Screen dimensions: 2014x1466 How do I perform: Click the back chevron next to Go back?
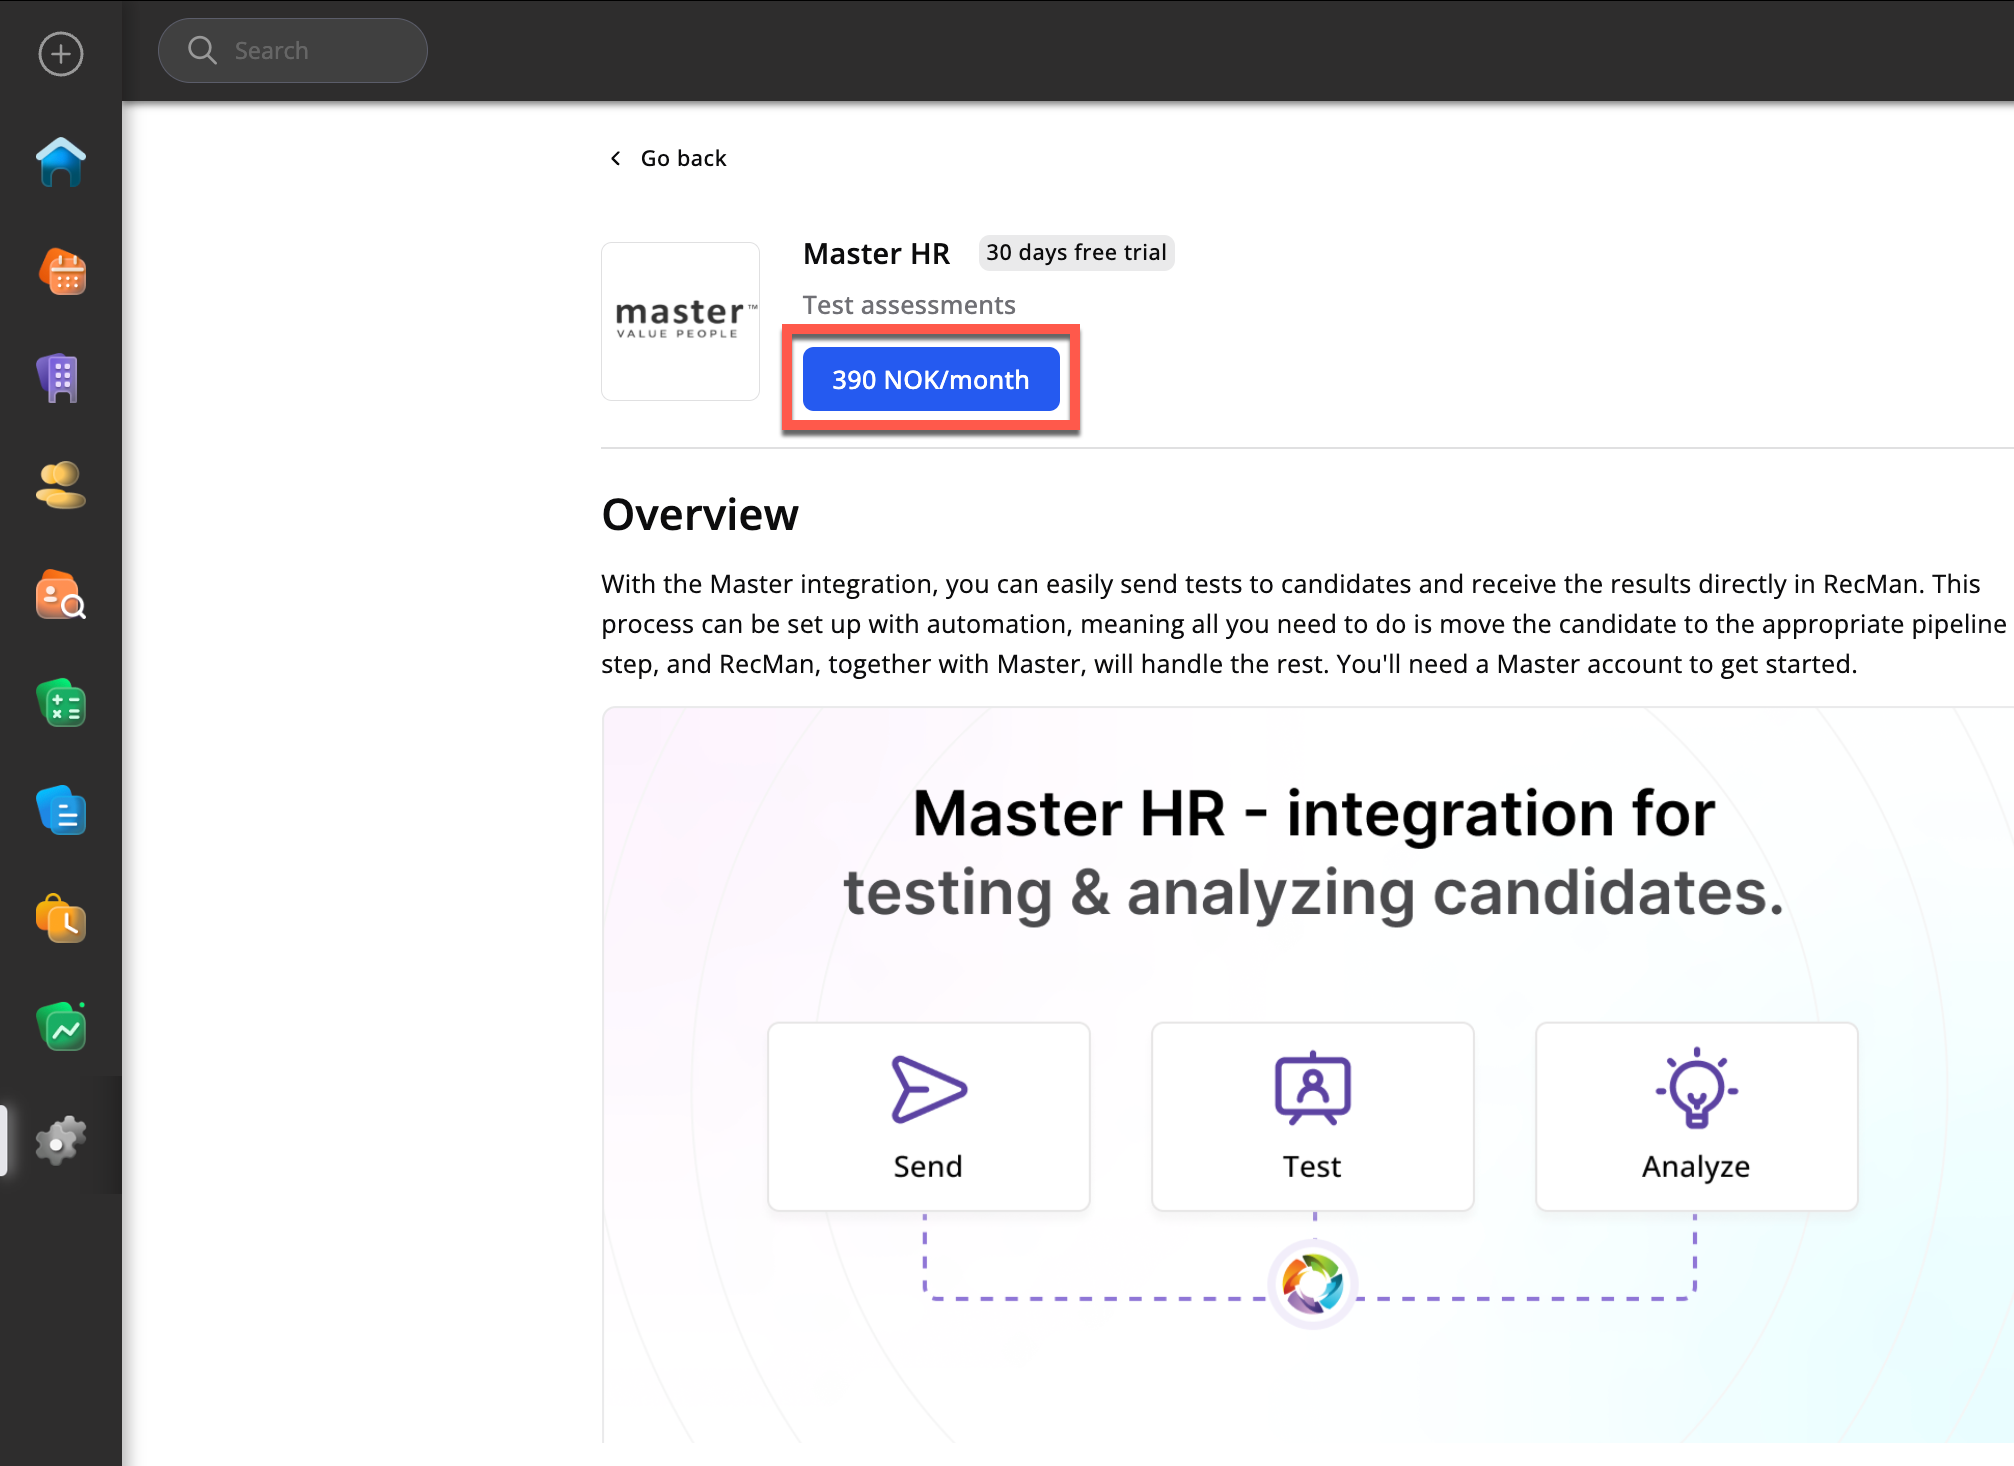(616, 158)
